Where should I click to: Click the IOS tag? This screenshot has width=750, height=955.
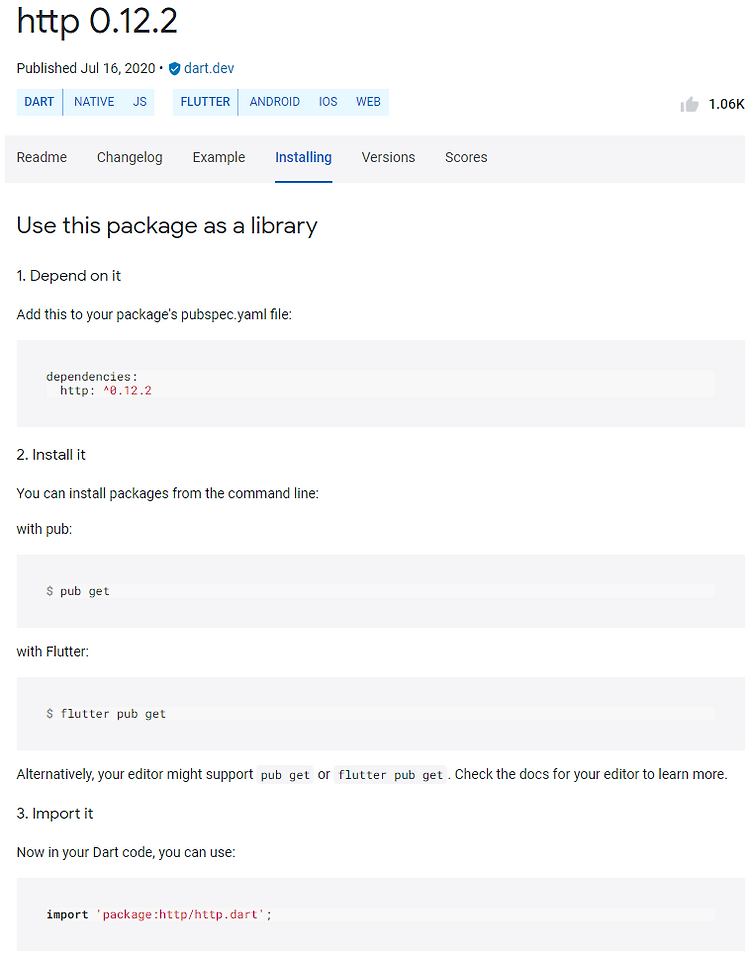coord(328,102)
